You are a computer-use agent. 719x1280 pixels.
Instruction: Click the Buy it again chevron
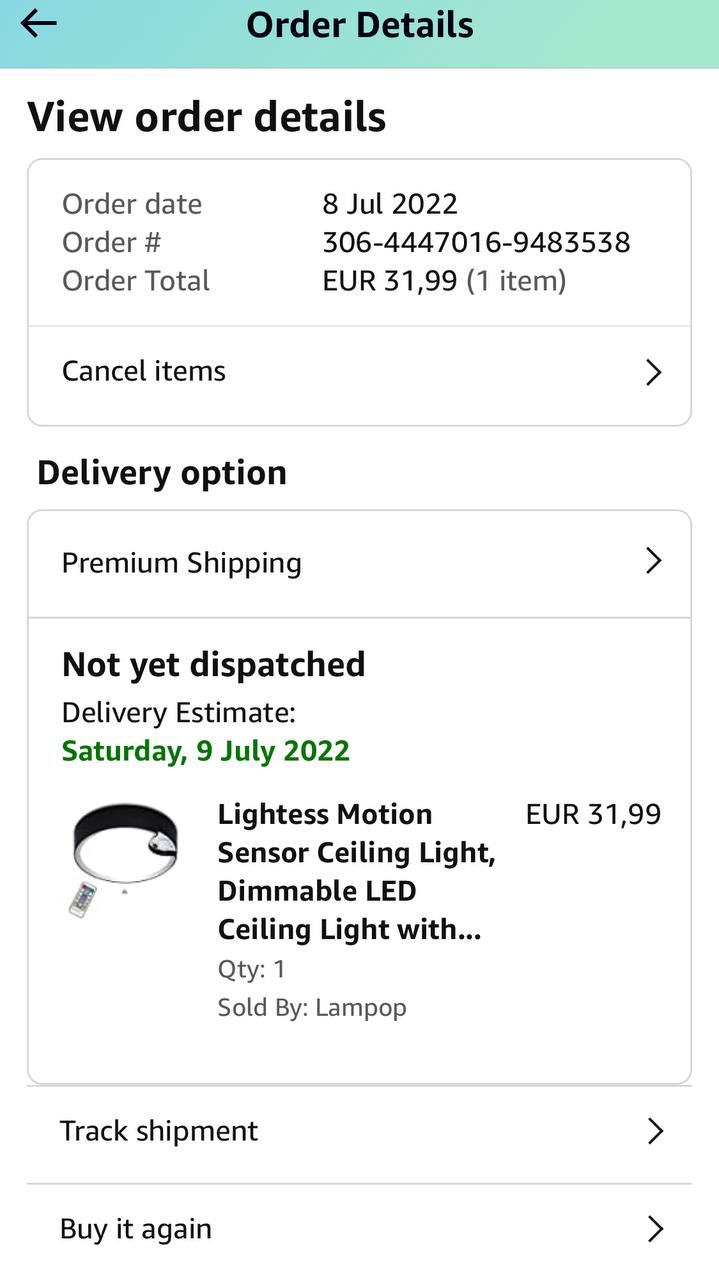click(x=655, y=1229)
